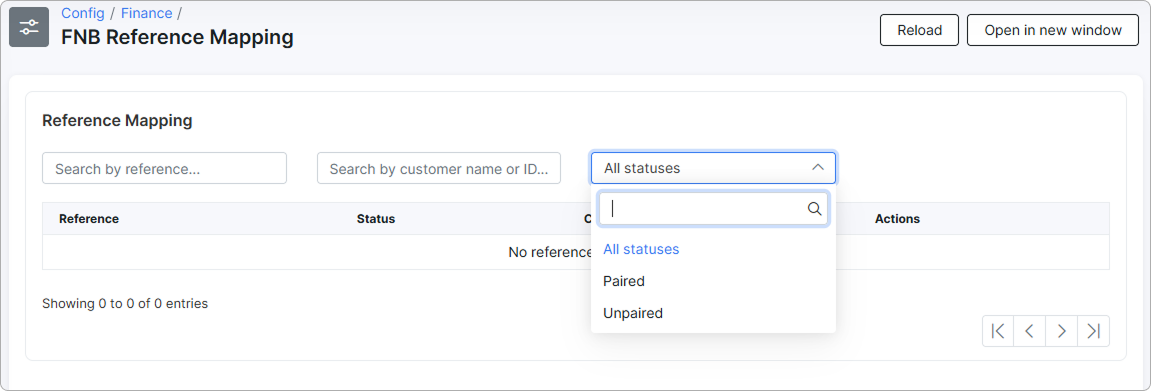Open the Finance breadcrumb link
The width and height of the screenshot is (1151, 391).
point(147,13)
